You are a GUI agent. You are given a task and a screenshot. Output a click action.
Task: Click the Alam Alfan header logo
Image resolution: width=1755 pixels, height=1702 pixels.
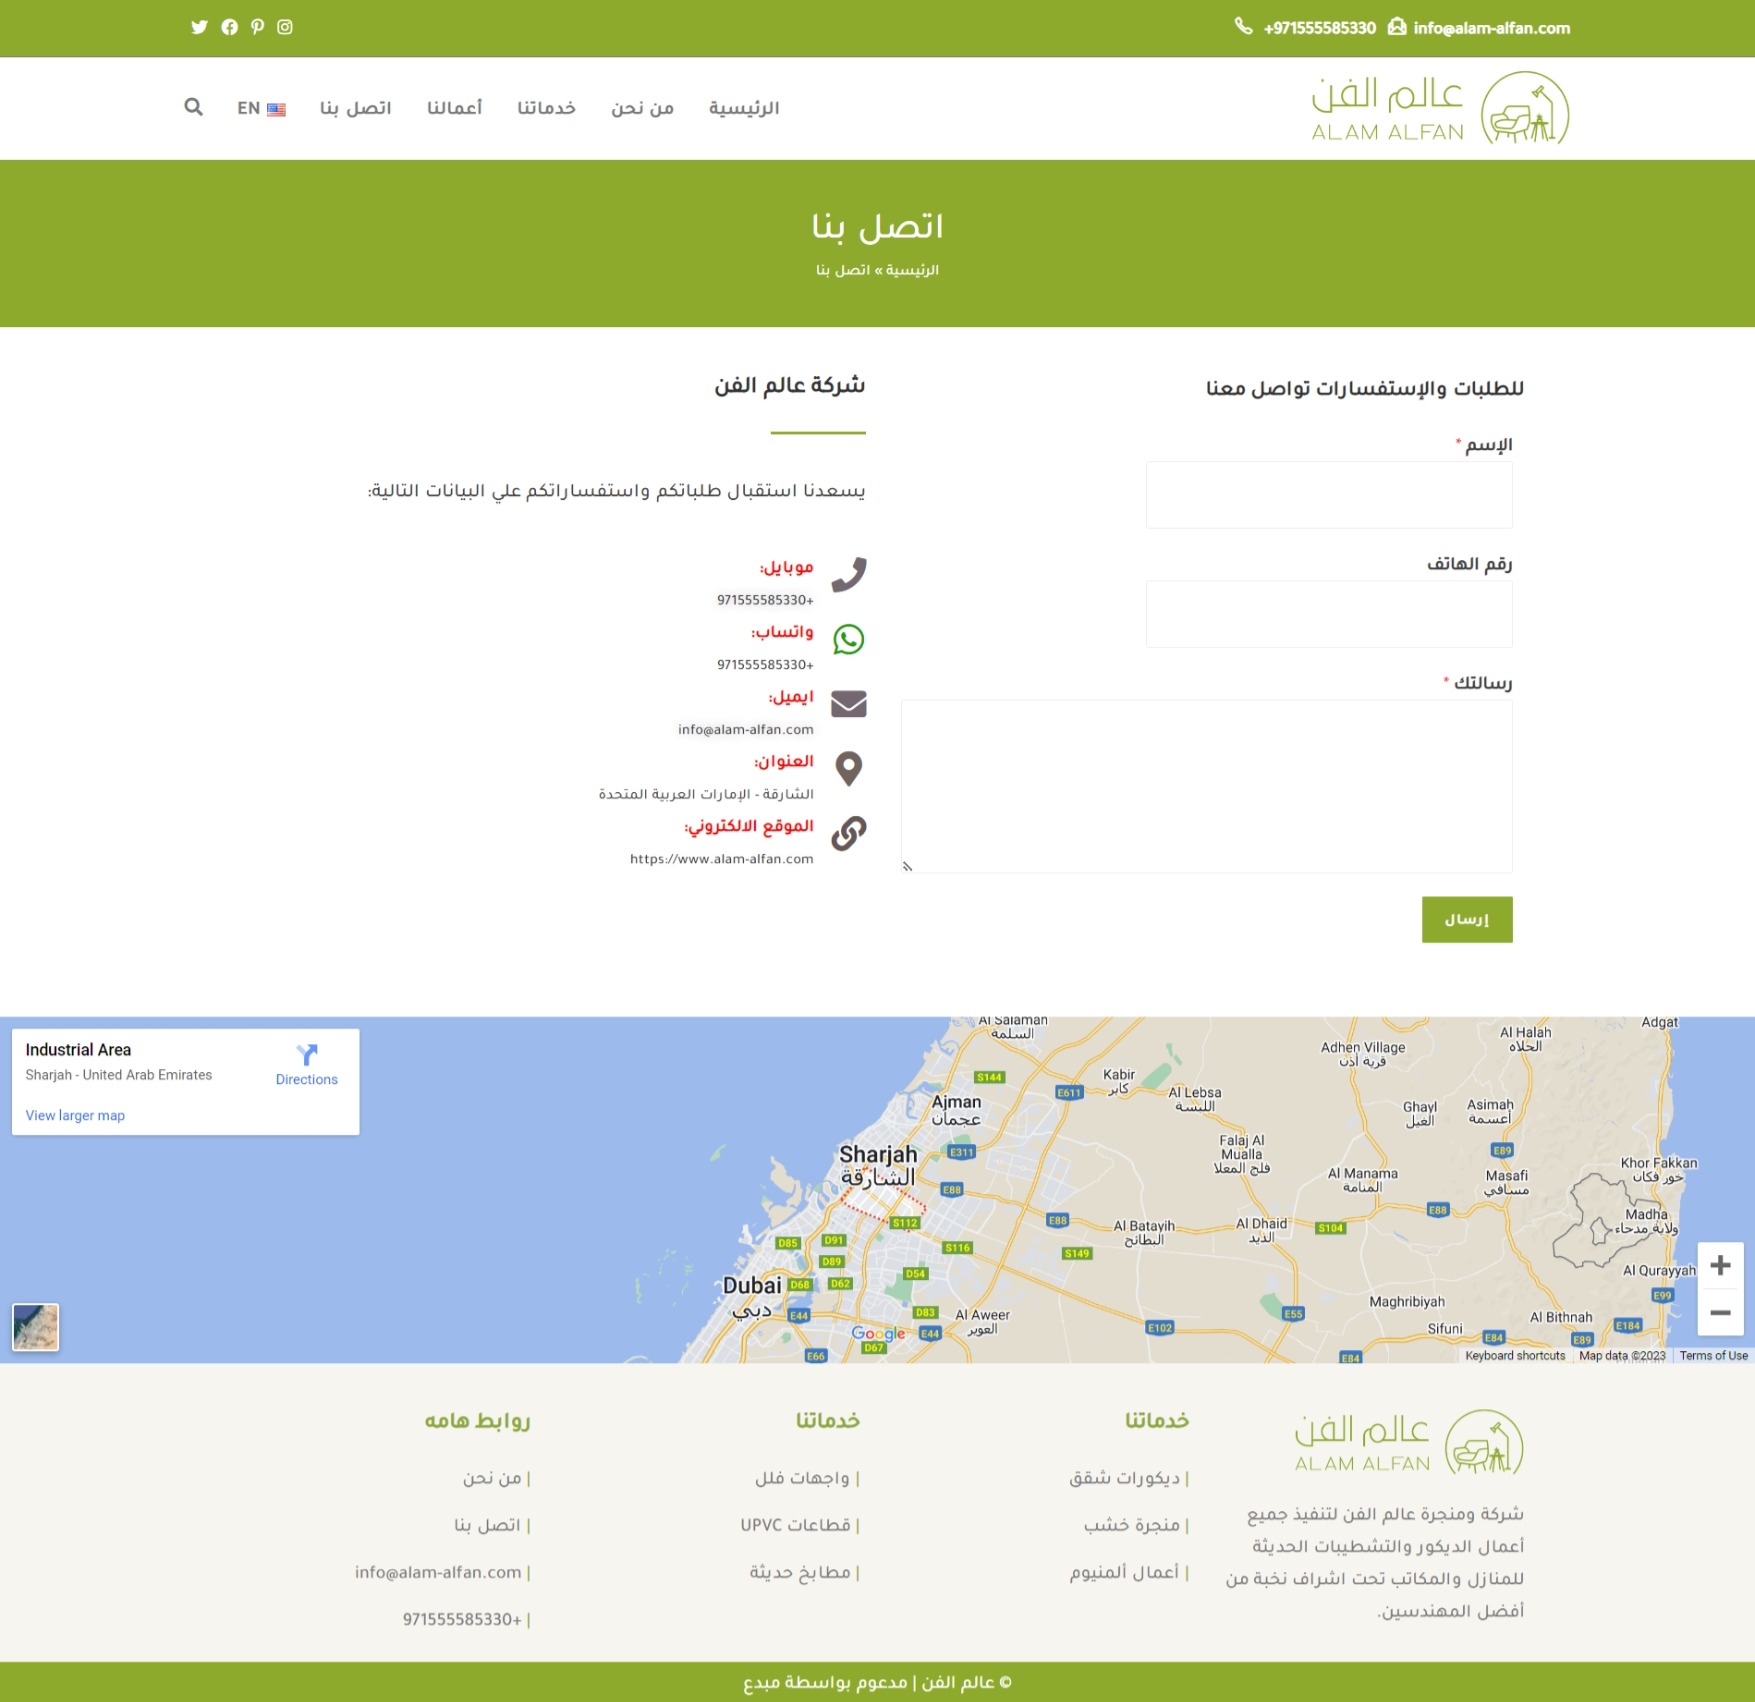click(1439, 108)
